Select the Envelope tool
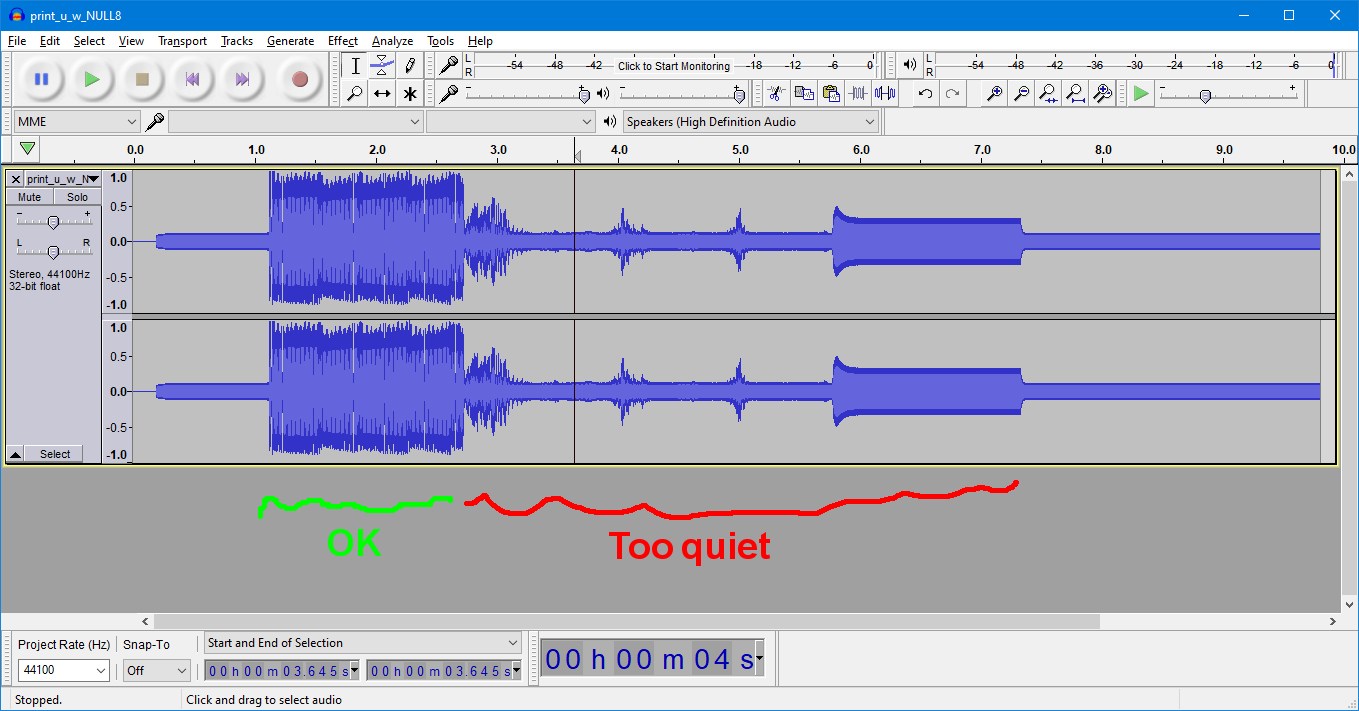Viewport: 1359px width, 711px height. tap(382, 66)
